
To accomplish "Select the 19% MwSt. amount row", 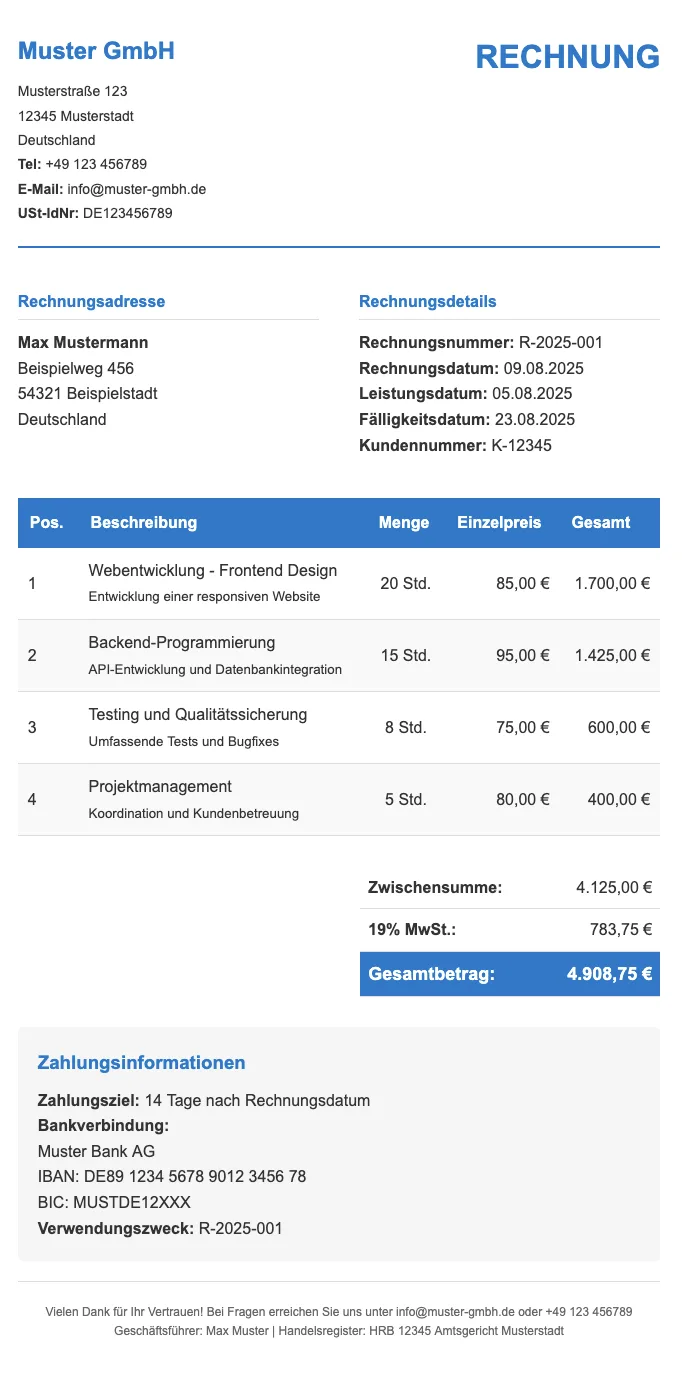I will click(510, 930).
